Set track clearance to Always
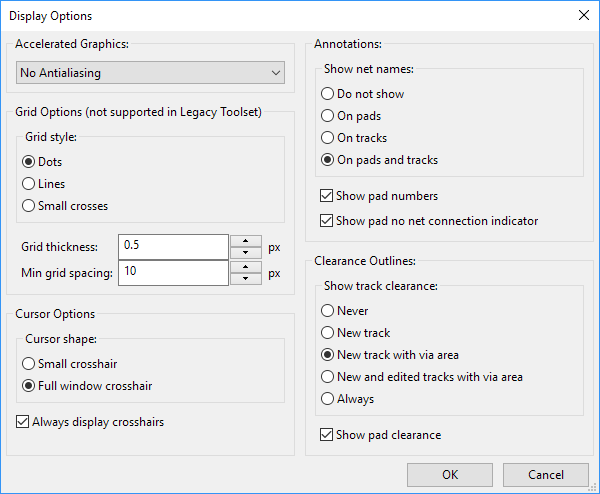This screenshot has width=600, height=494. (x=347, y=399)
